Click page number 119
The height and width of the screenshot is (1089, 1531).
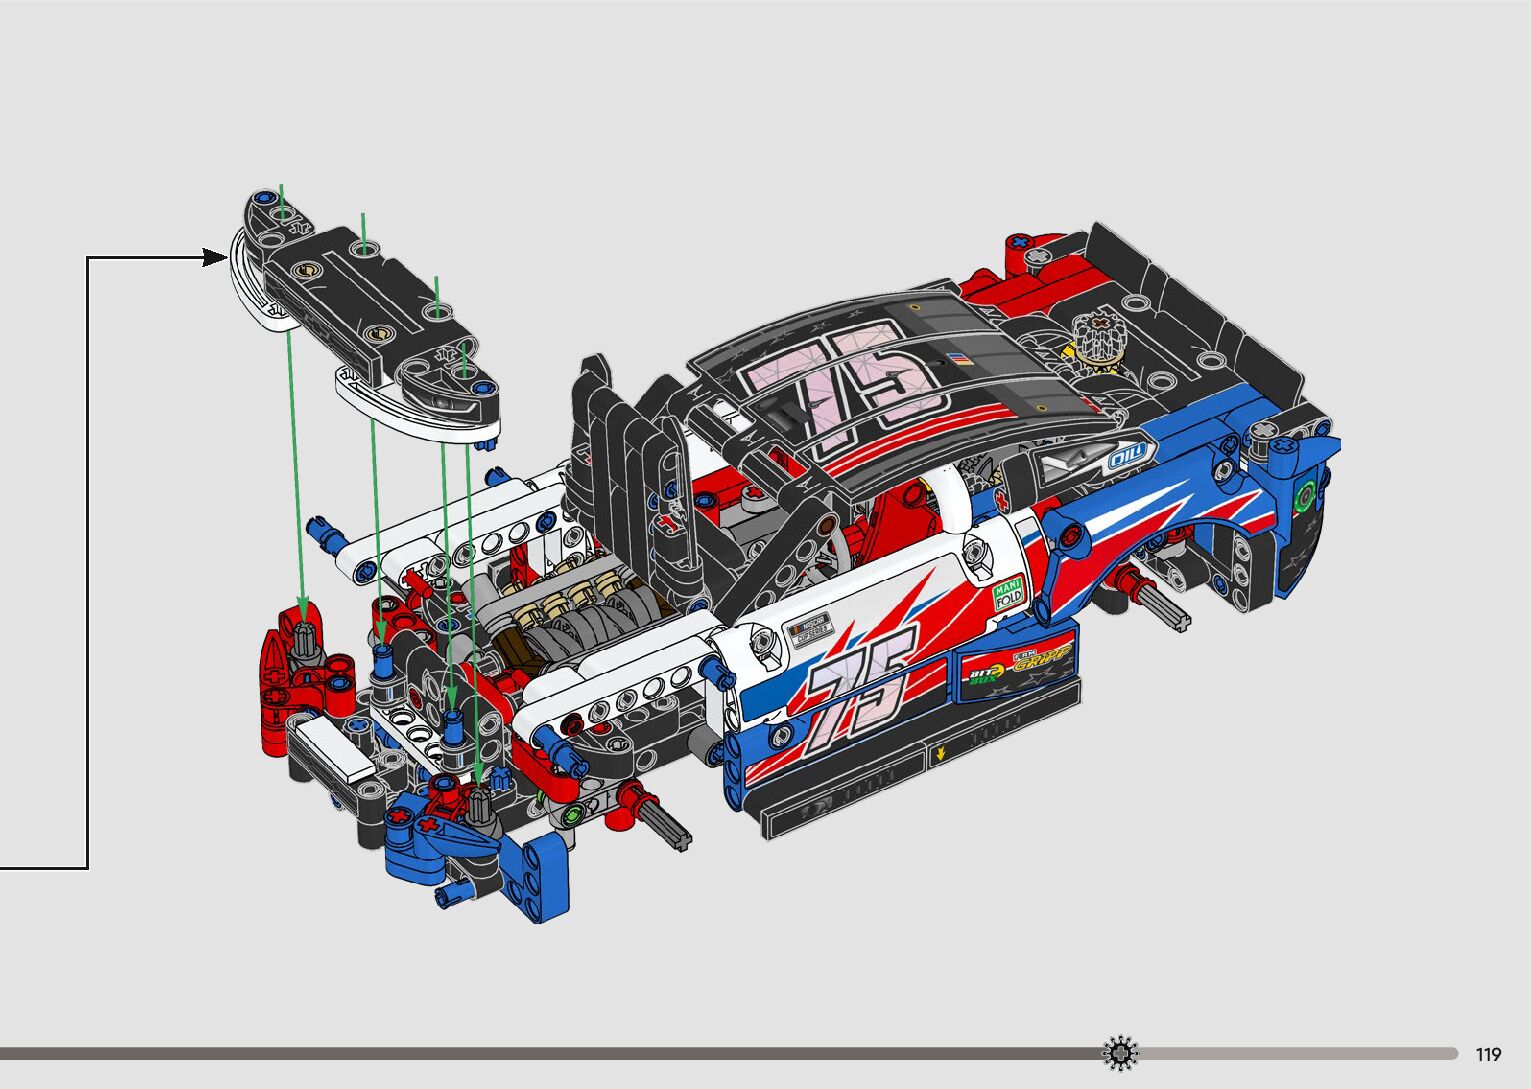tap(1488, 1054)
